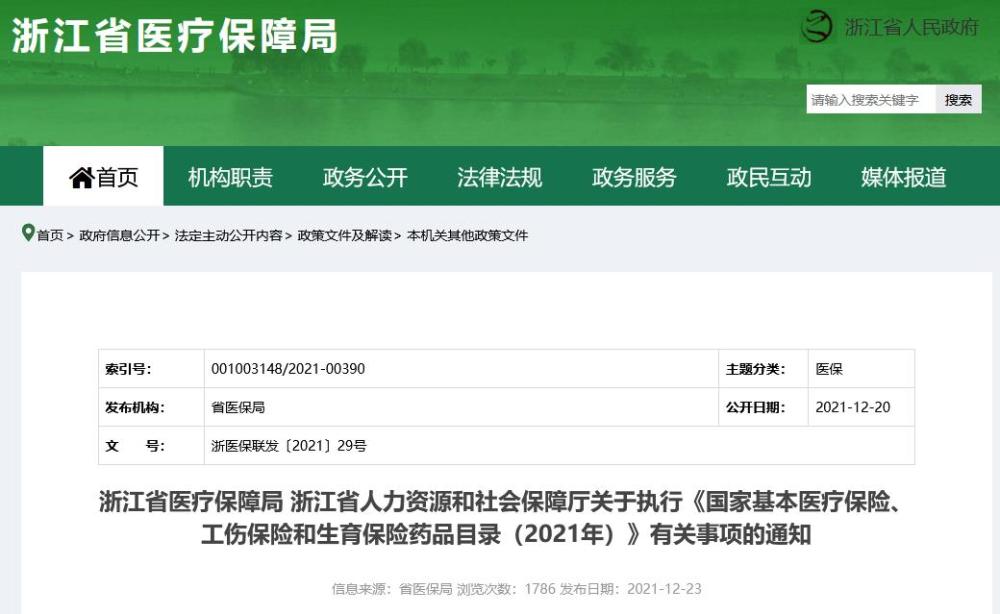
Task: Go to 法定主动公开内容 breadcrumb link
Action: tap(228, 235)
